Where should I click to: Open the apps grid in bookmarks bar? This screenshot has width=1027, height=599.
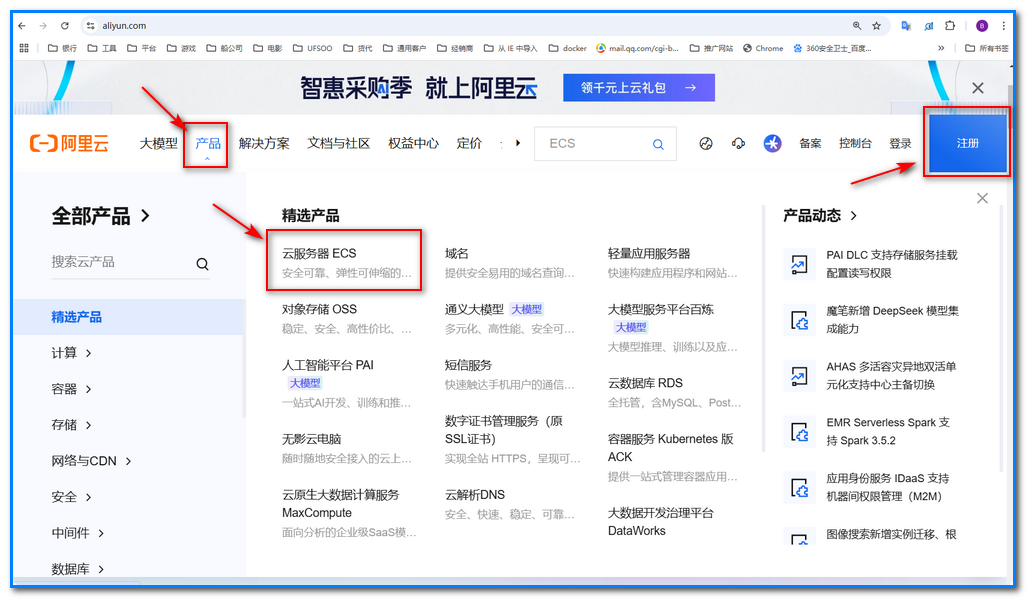[x=24, y=48]
